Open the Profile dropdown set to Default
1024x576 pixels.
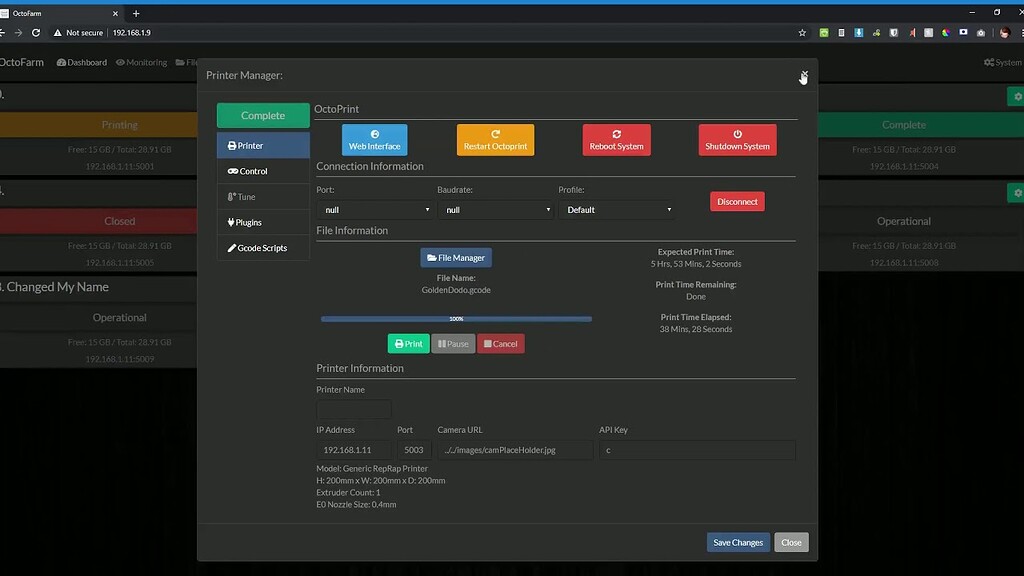point(617,209)
